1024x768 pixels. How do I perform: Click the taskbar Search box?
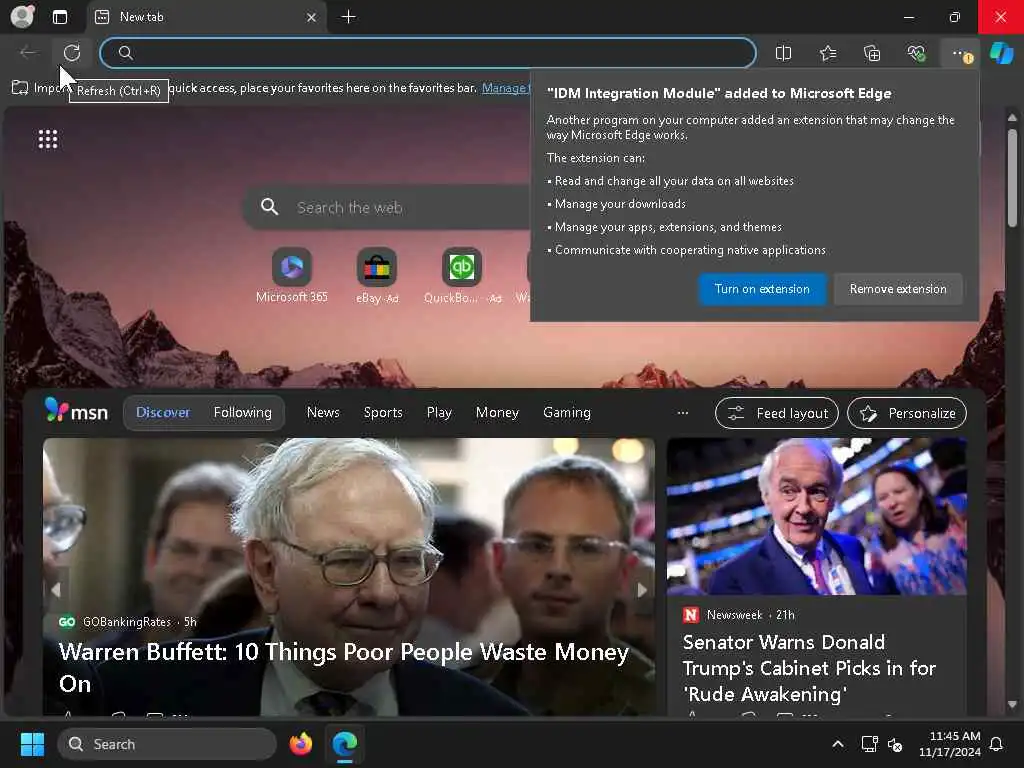coord(167,744)
